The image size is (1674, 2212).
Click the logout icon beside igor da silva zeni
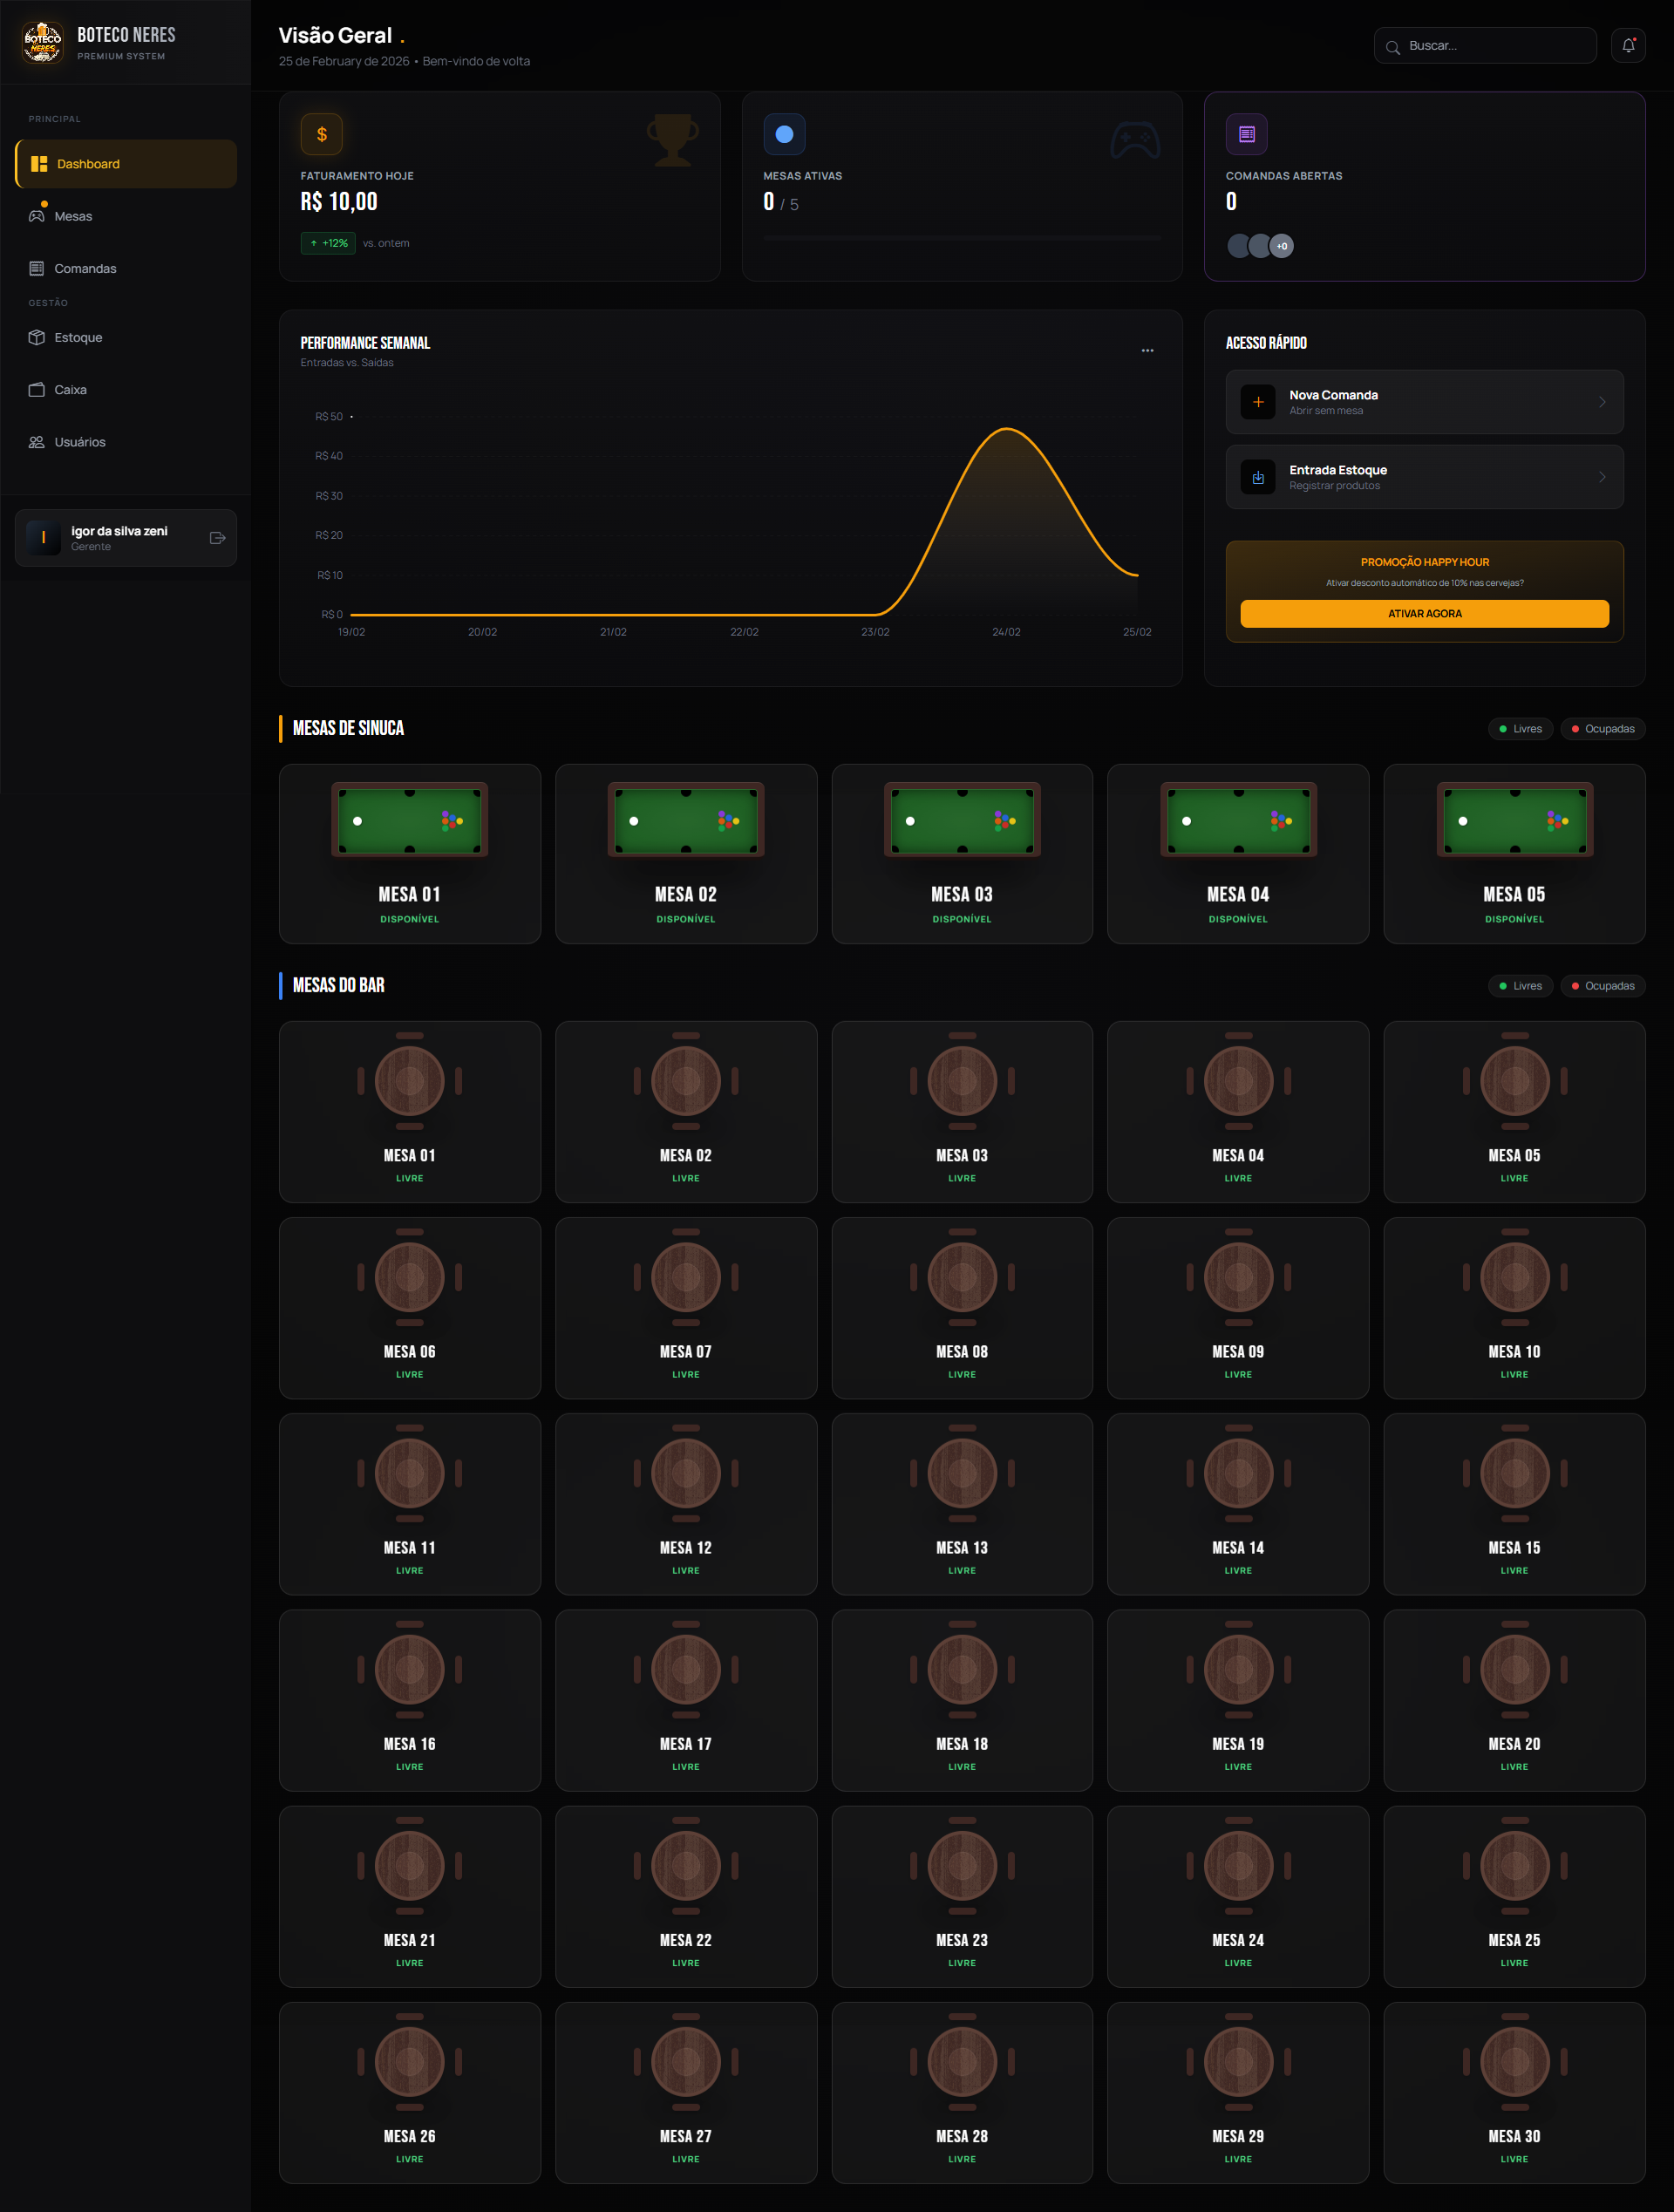coord(217,538)
